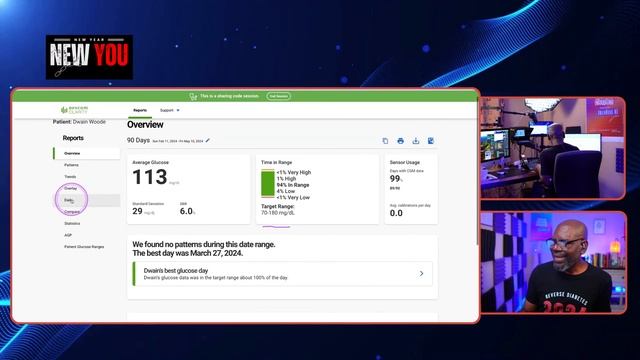
Task: Click the print report icon
Action: click(x=400, y=141)
